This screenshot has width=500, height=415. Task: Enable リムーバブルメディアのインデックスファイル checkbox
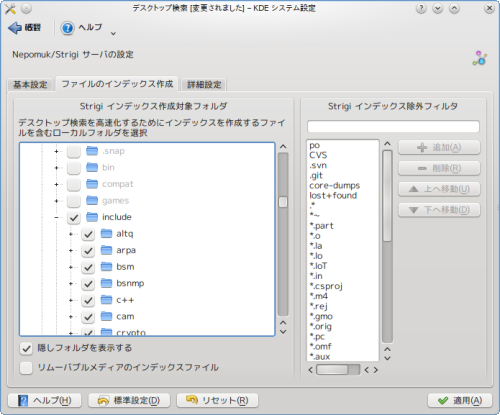pyautogui.click(x=26, y=368)
